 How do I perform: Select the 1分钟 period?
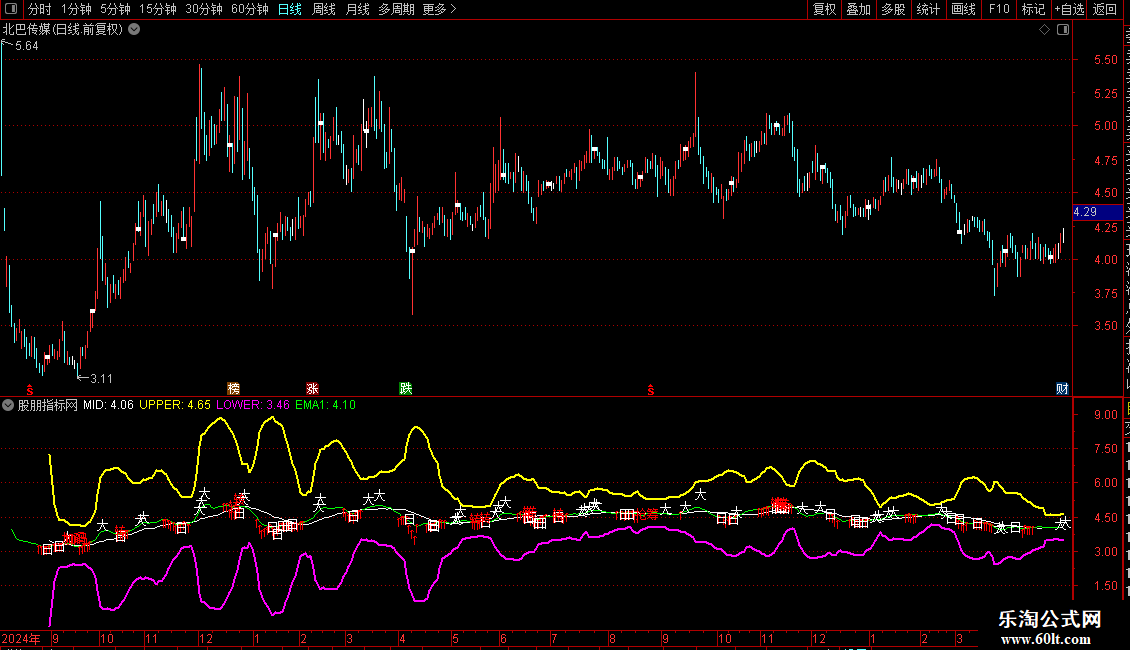pos(76,9)
